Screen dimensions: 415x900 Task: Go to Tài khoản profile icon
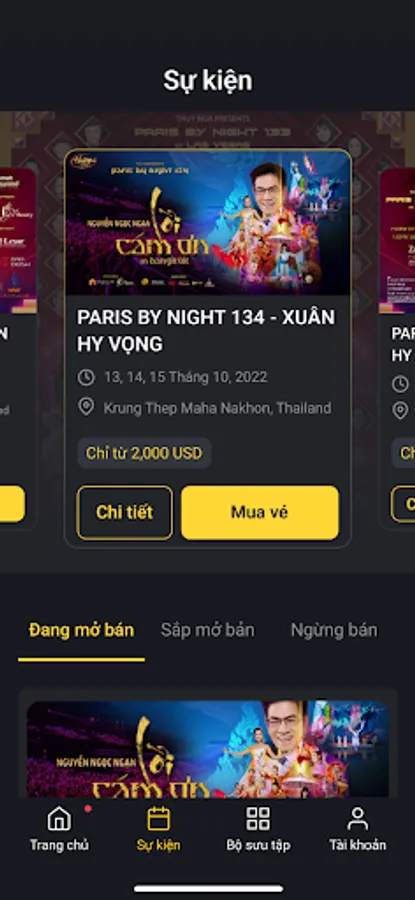tap(357, 818)
